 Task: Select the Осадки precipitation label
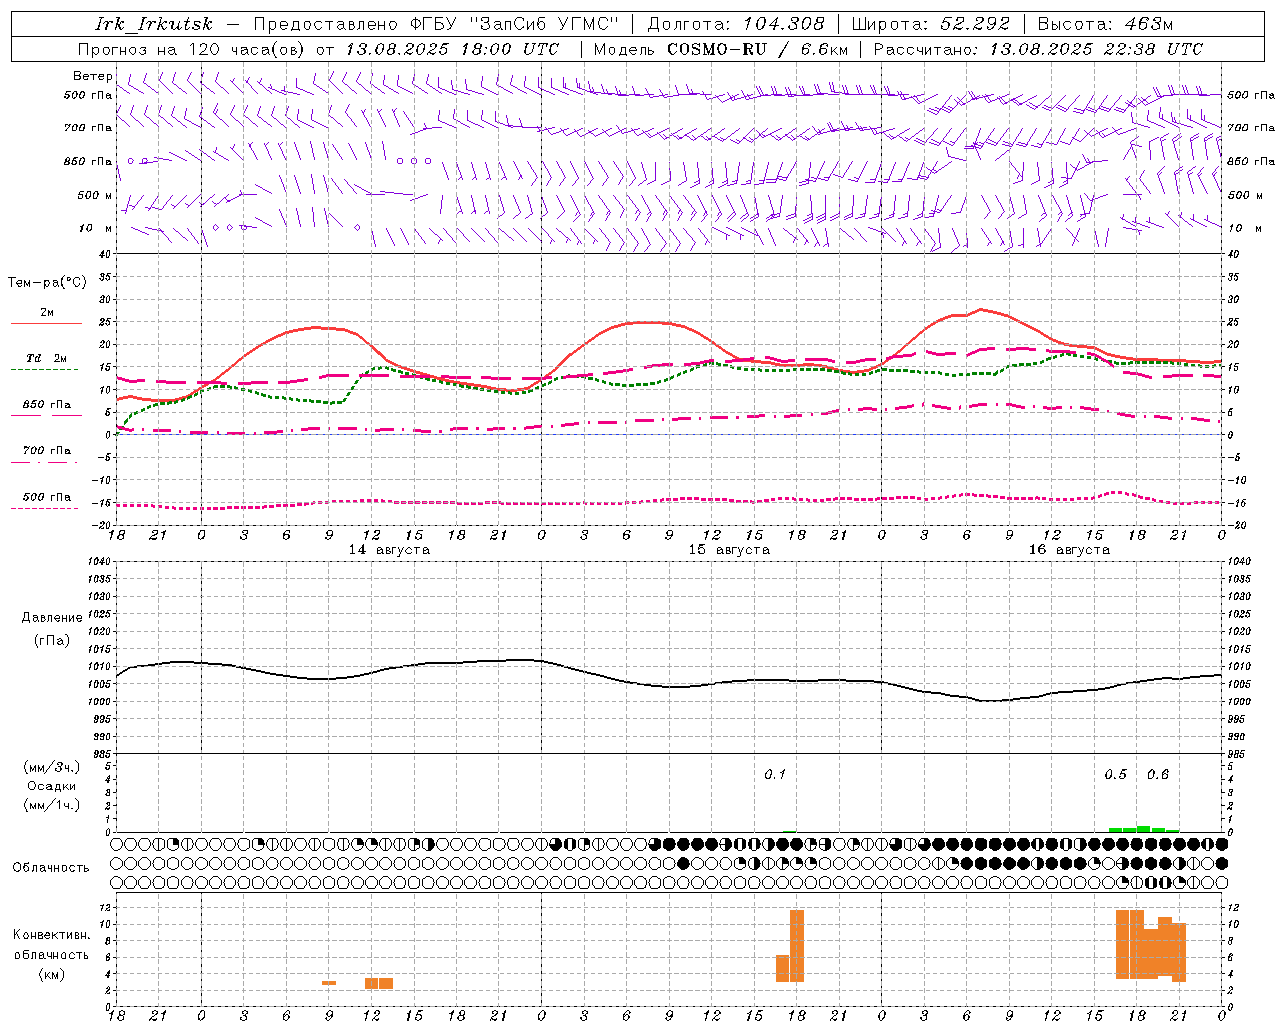click(52, 786)
